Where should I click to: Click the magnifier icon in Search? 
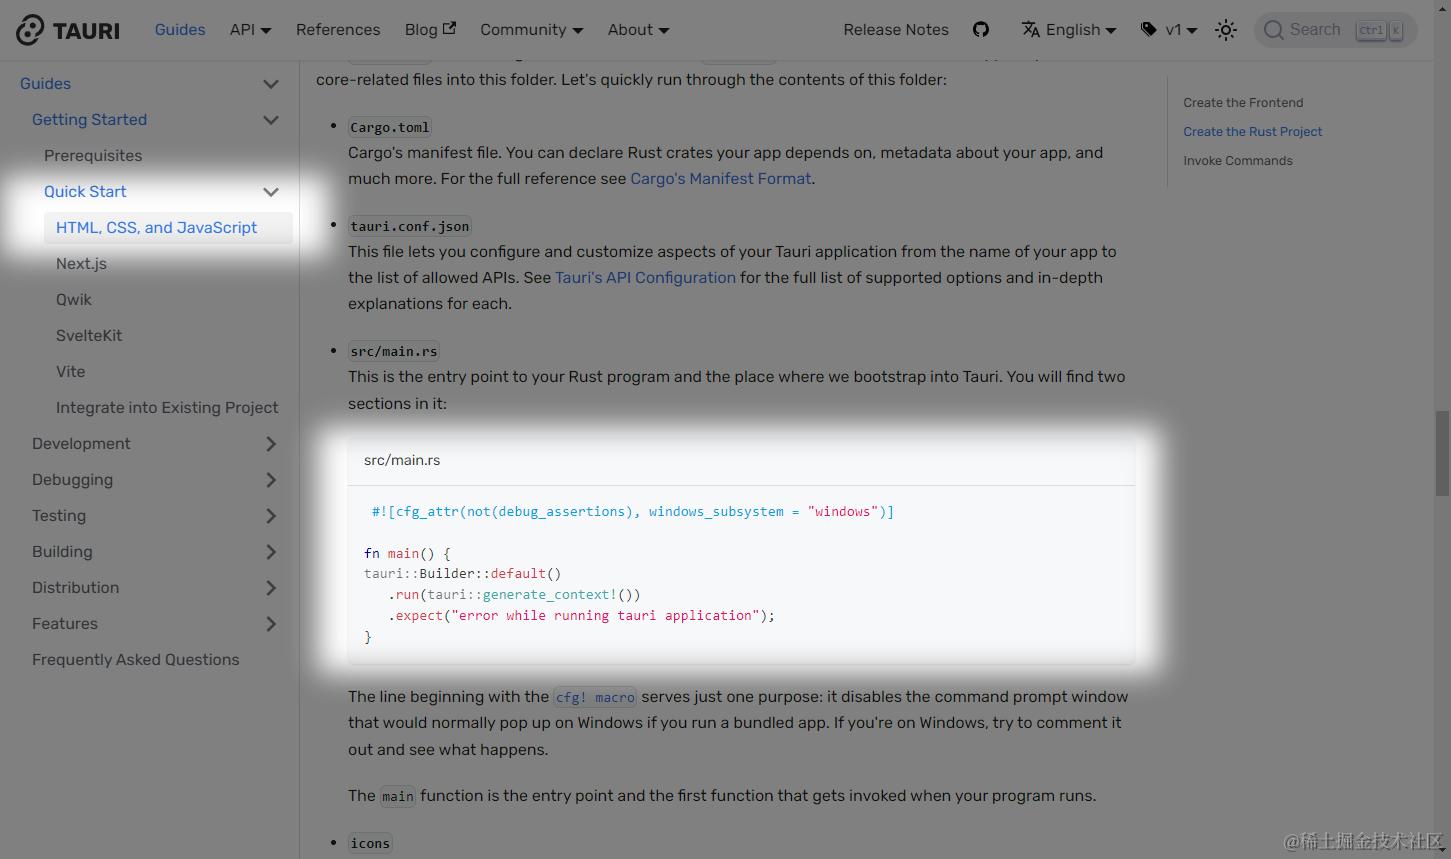tap(1273, 30)
